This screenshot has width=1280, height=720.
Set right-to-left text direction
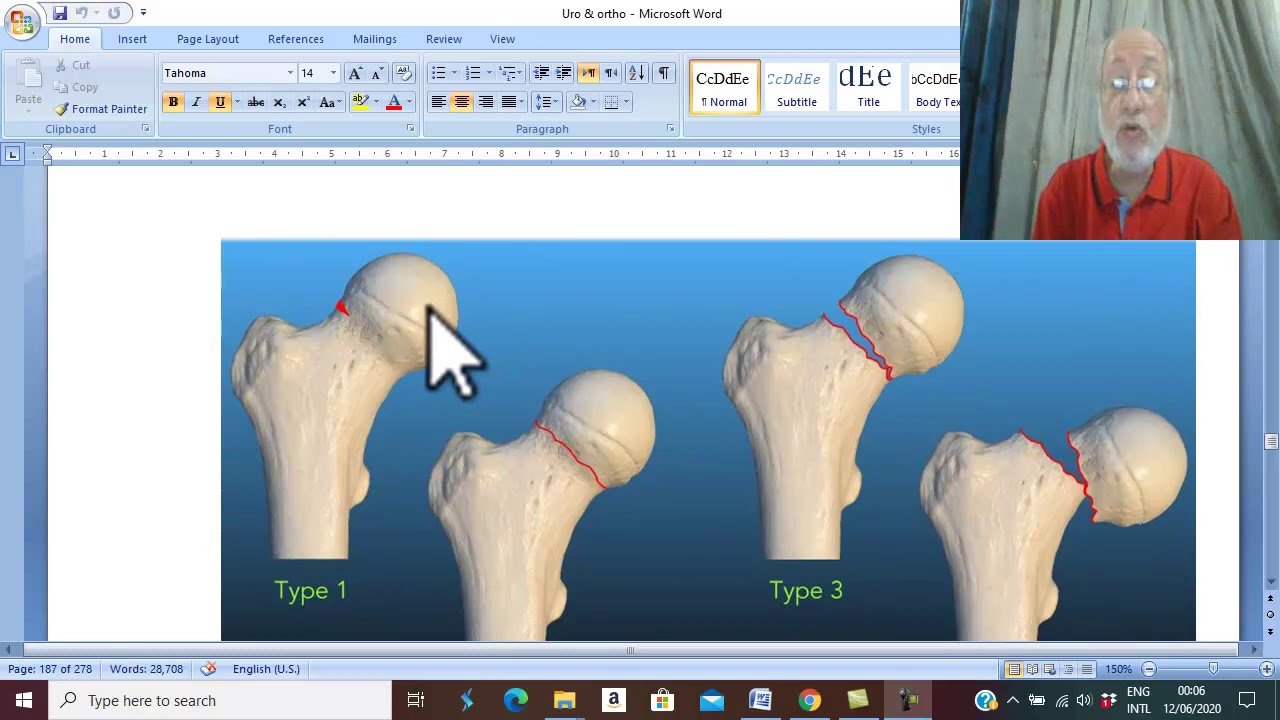coord(611,73)
